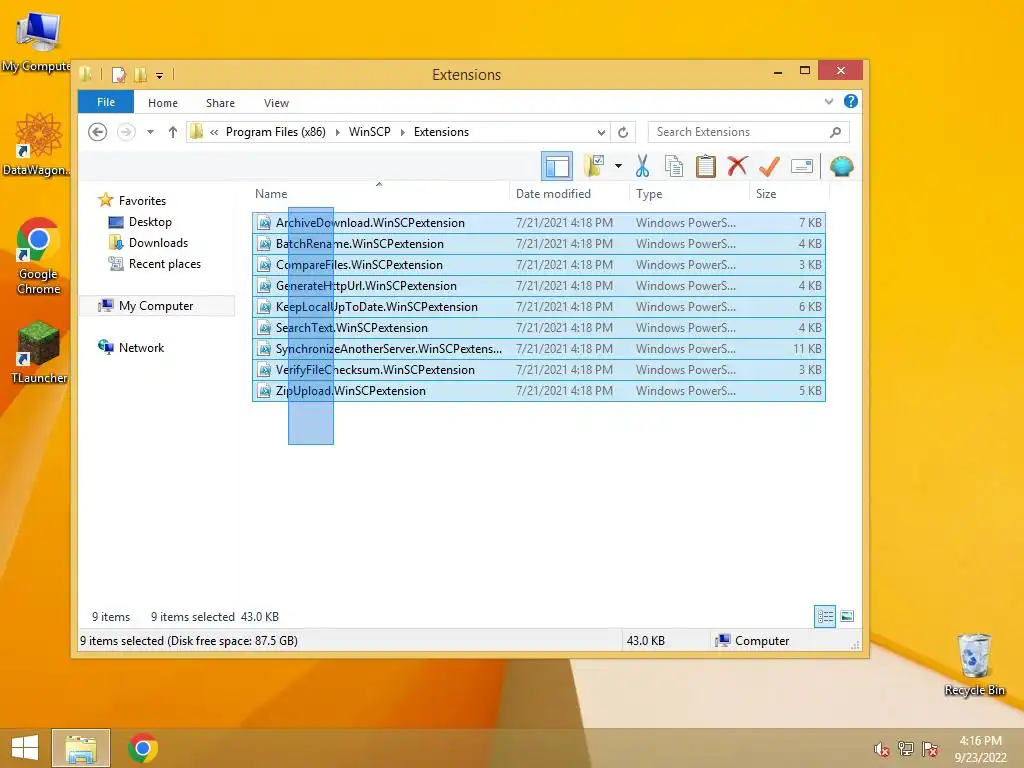Open the folder options toolbar icon
The image size is (1024, 768).
[594, 166]
